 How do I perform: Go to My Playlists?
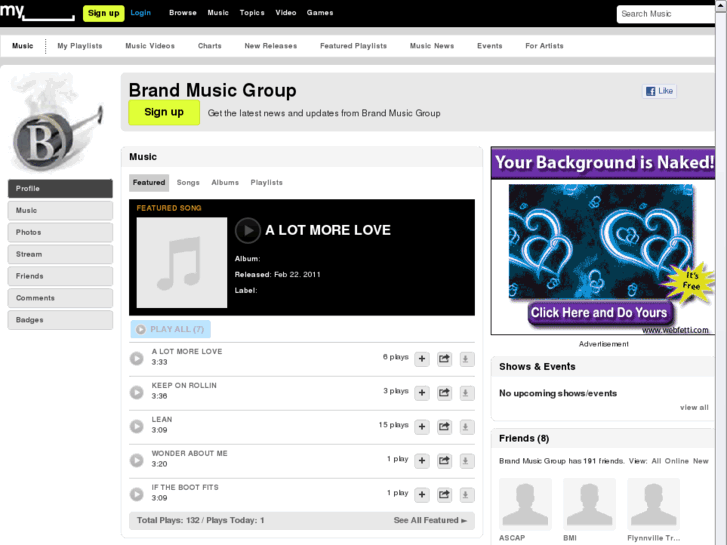pos(80,46)
